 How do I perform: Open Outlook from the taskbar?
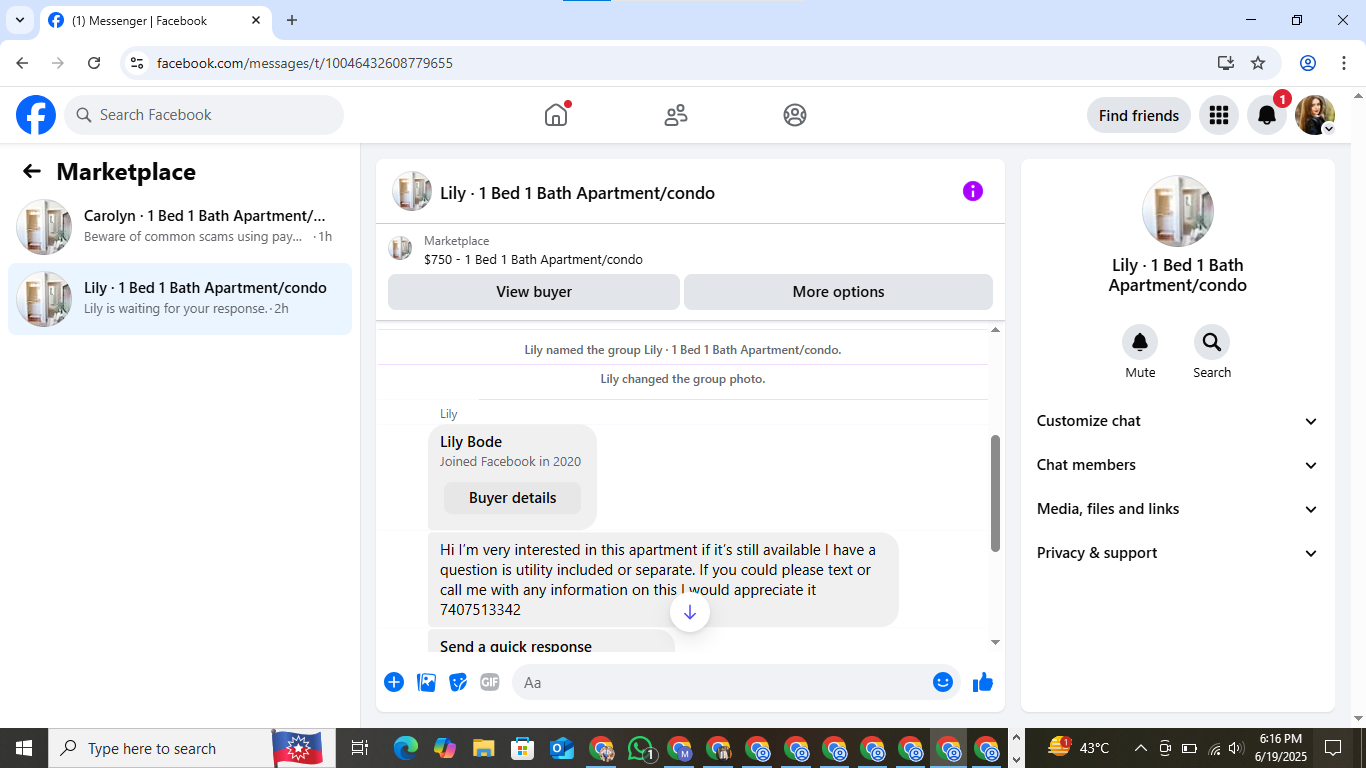coord(562,748)
